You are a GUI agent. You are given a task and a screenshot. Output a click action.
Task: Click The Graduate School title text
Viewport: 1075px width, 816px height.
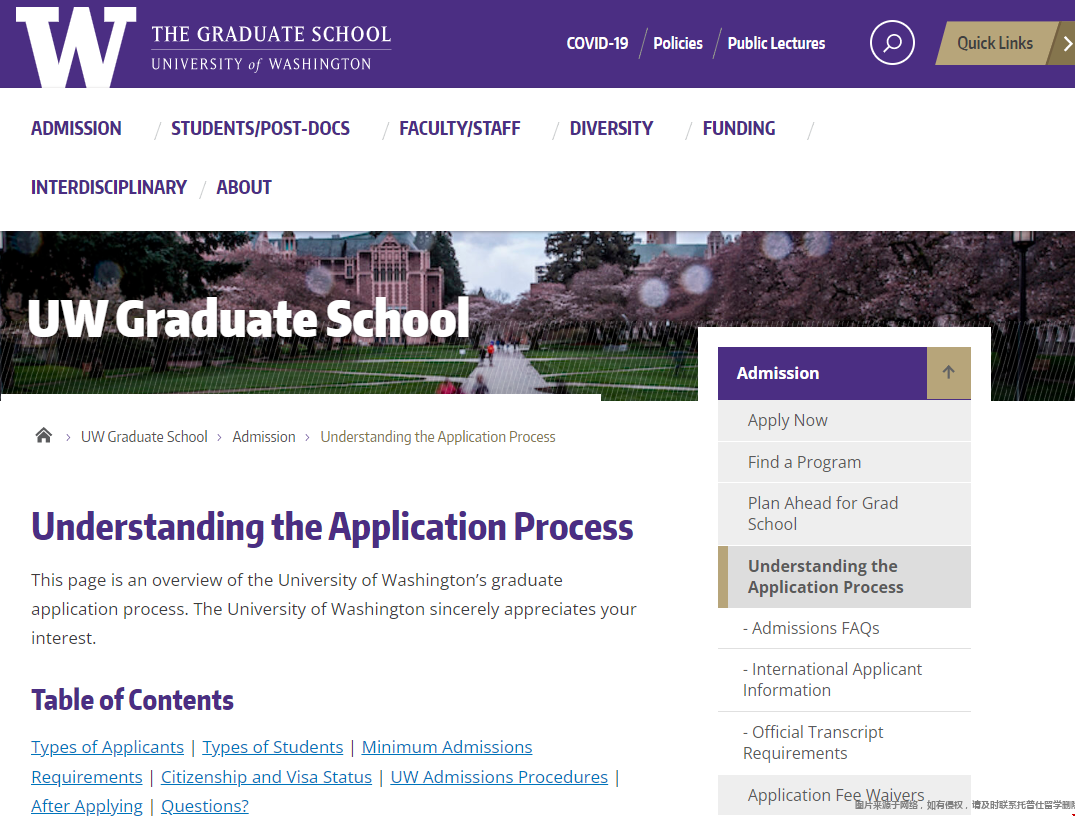pos(271,34)
